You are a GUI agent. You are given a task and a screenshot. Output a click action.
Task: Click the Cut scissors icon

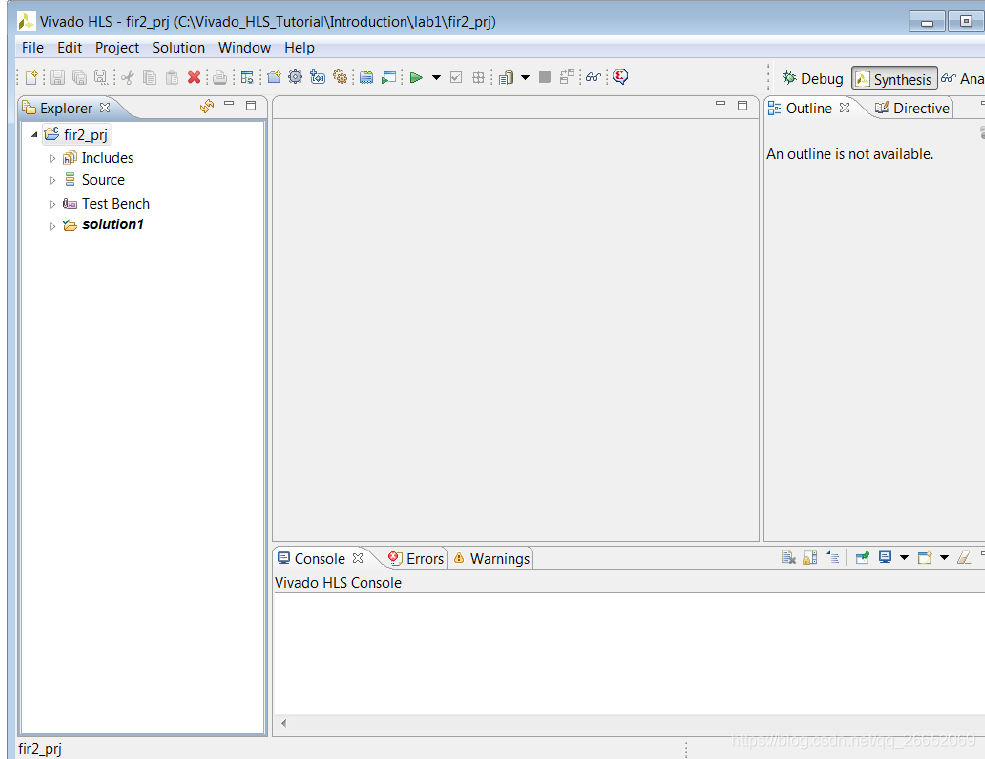coord(128,77)
